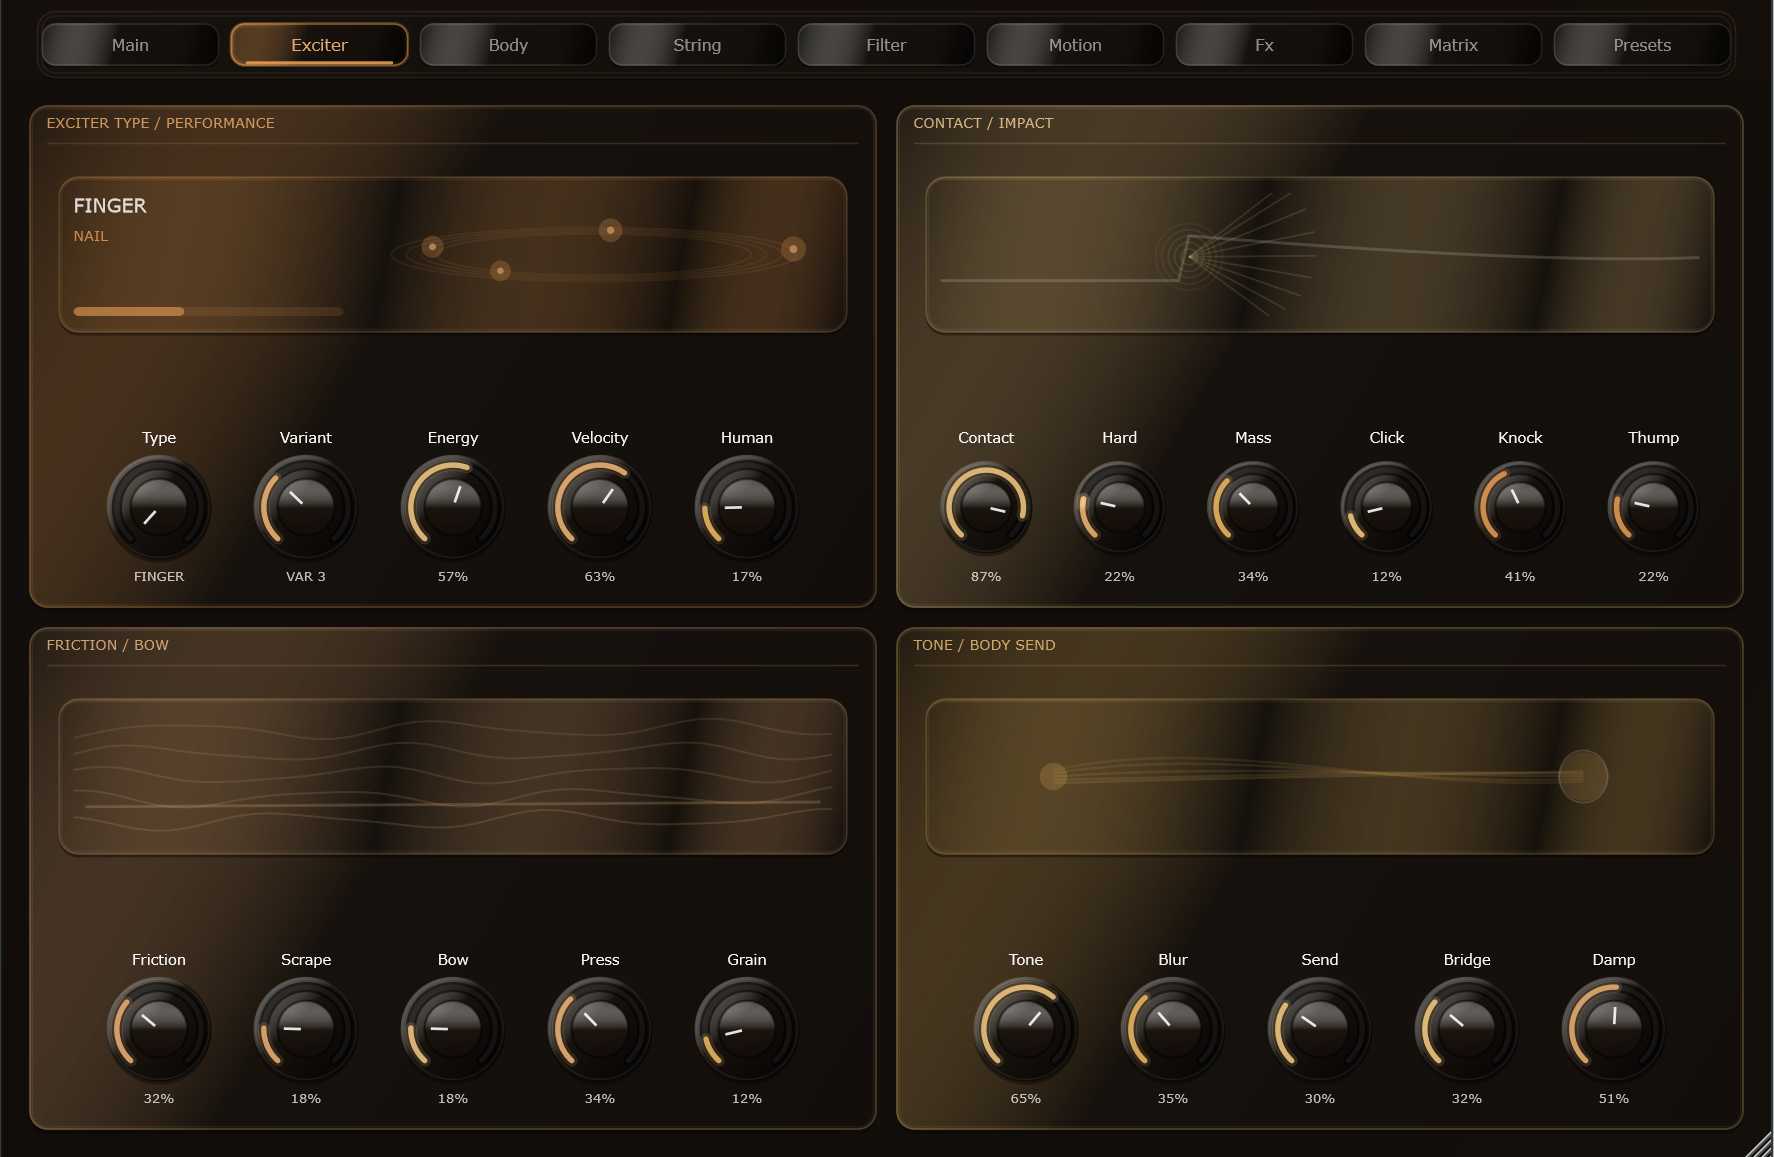This screenshot has height=1157, width=1774.
Task: Open the Matrix tab
Action: point(1453,45)
